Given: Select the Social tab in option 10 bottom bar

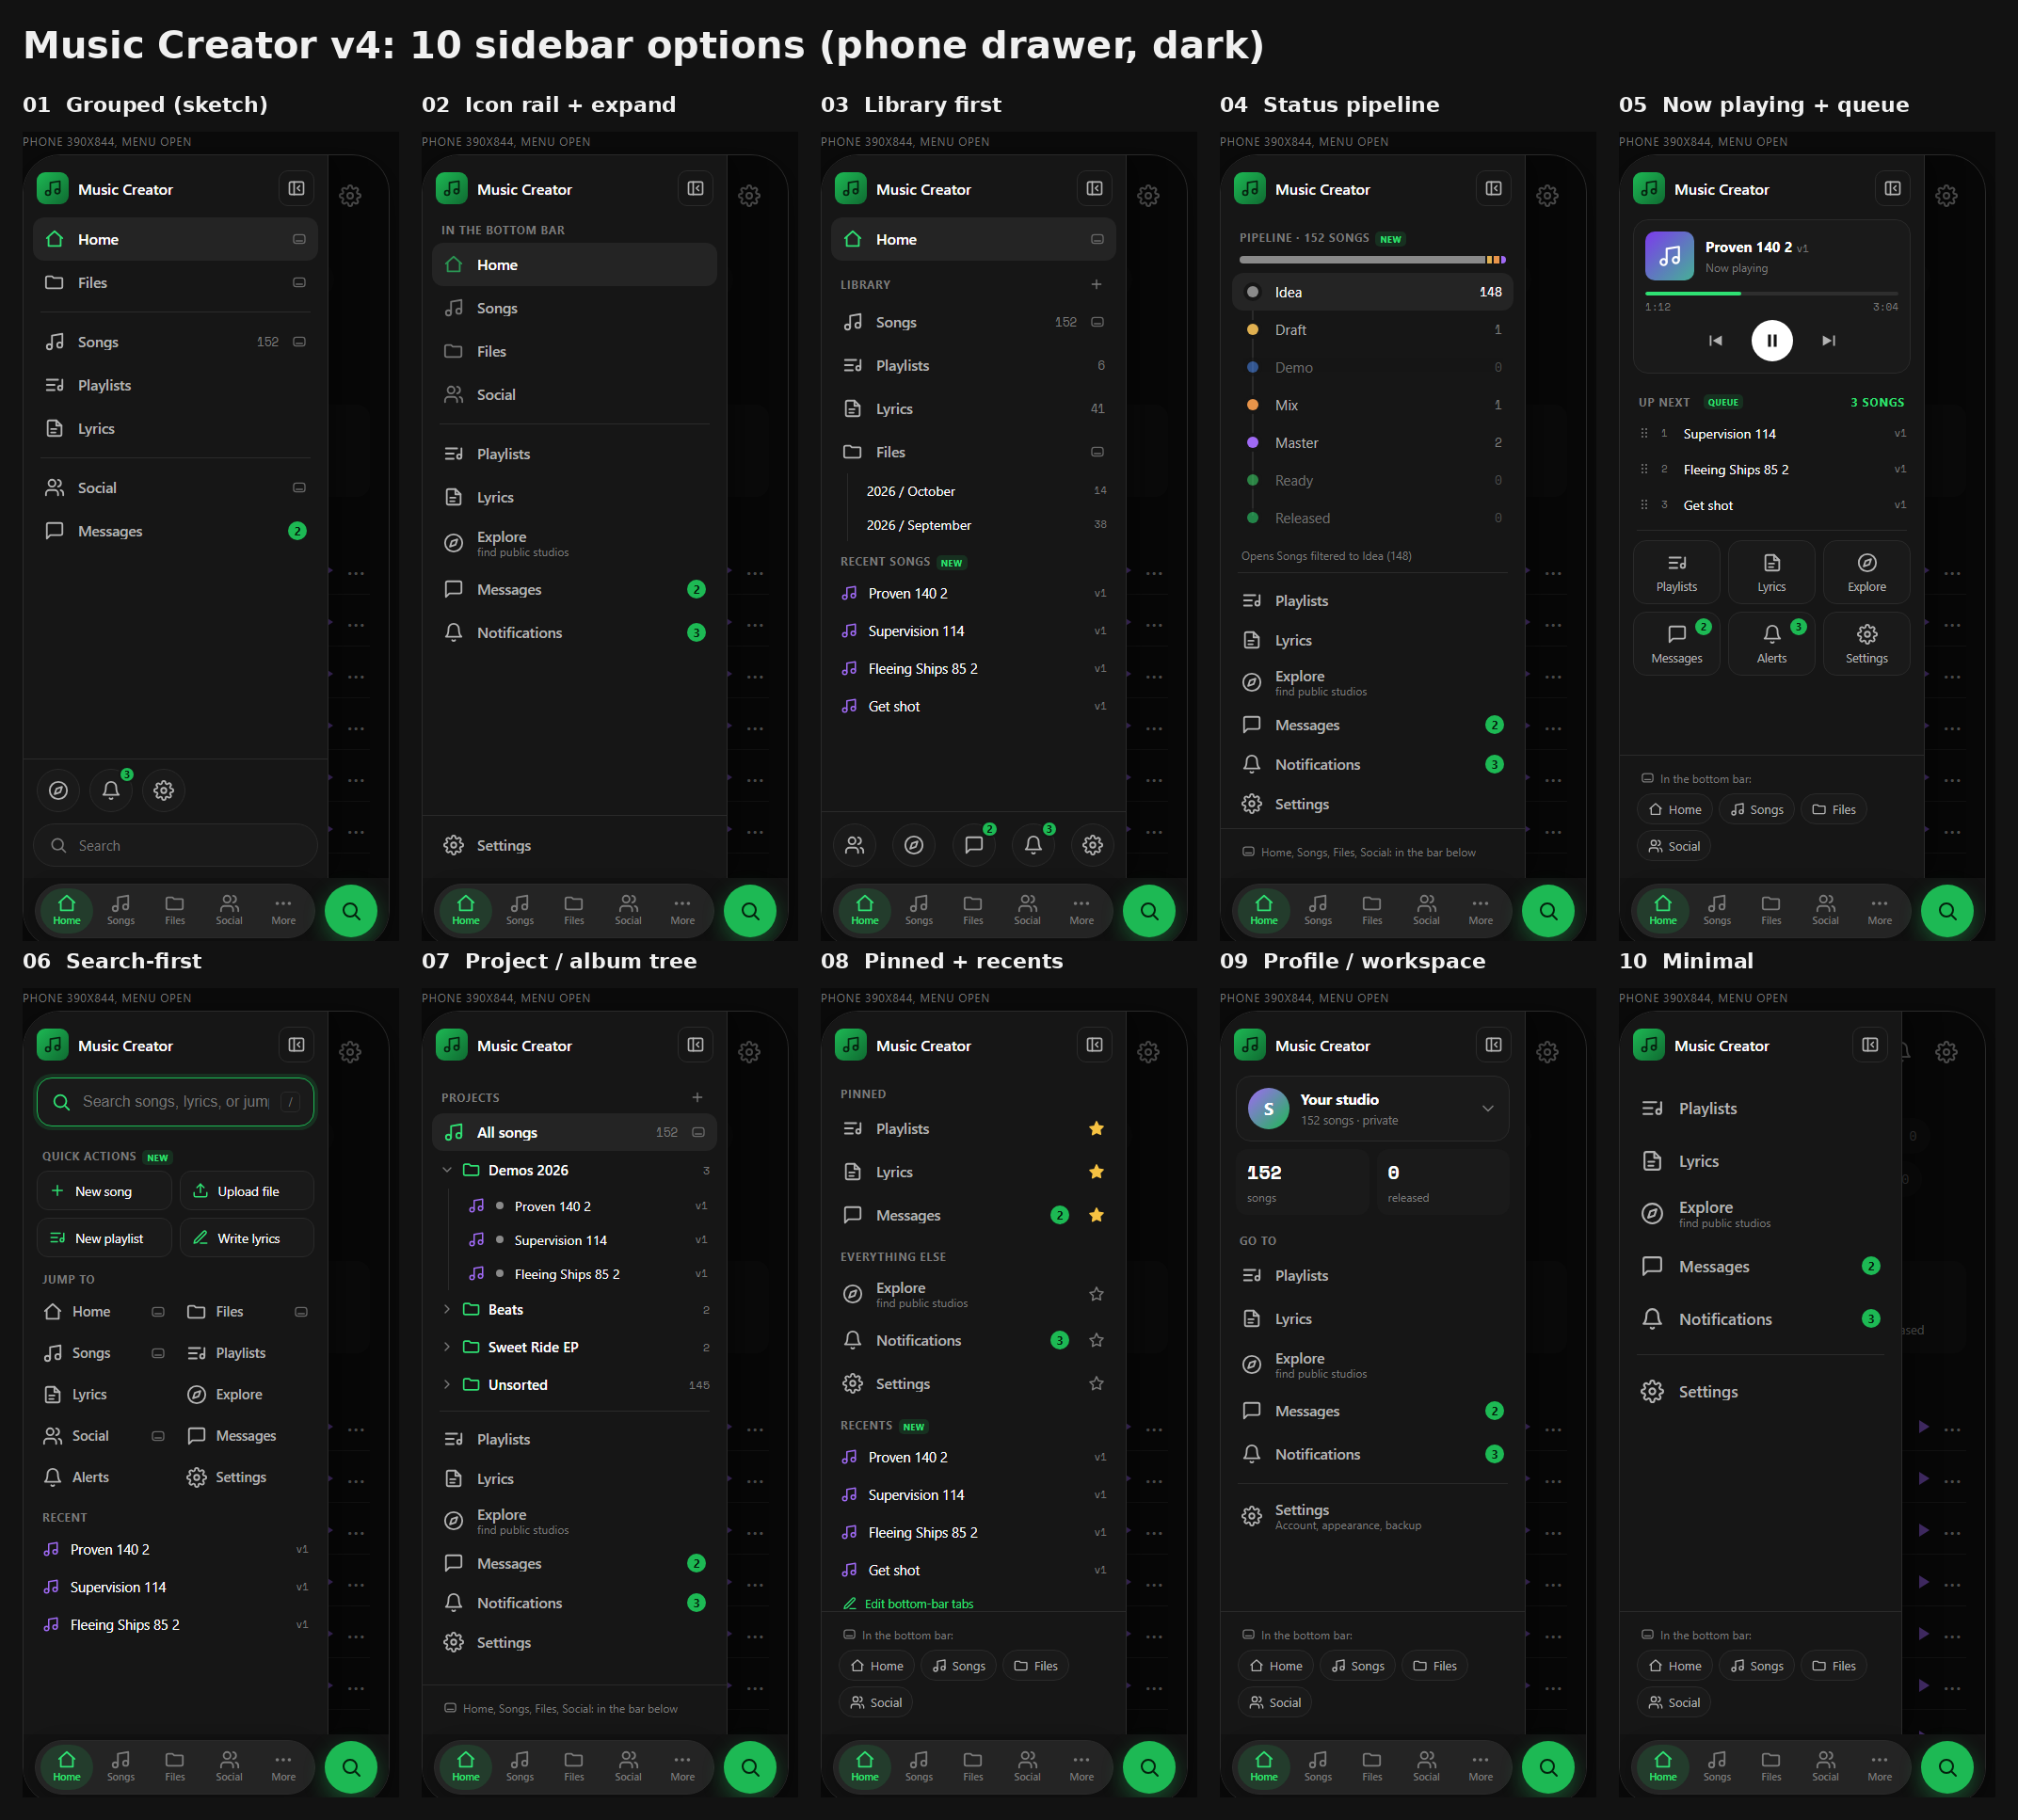Looking at the screenshot, I should [1825, 1767].
